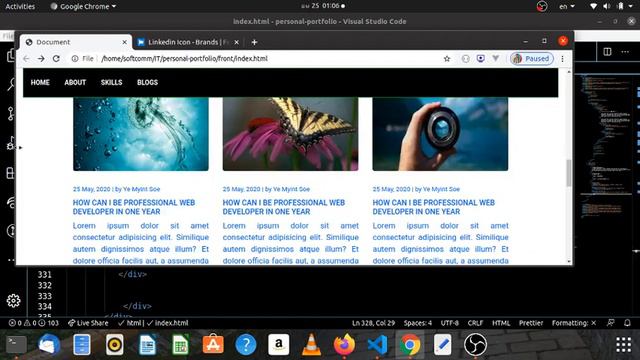
Task: Click HTML language mode status
Action: click(501, 323)
